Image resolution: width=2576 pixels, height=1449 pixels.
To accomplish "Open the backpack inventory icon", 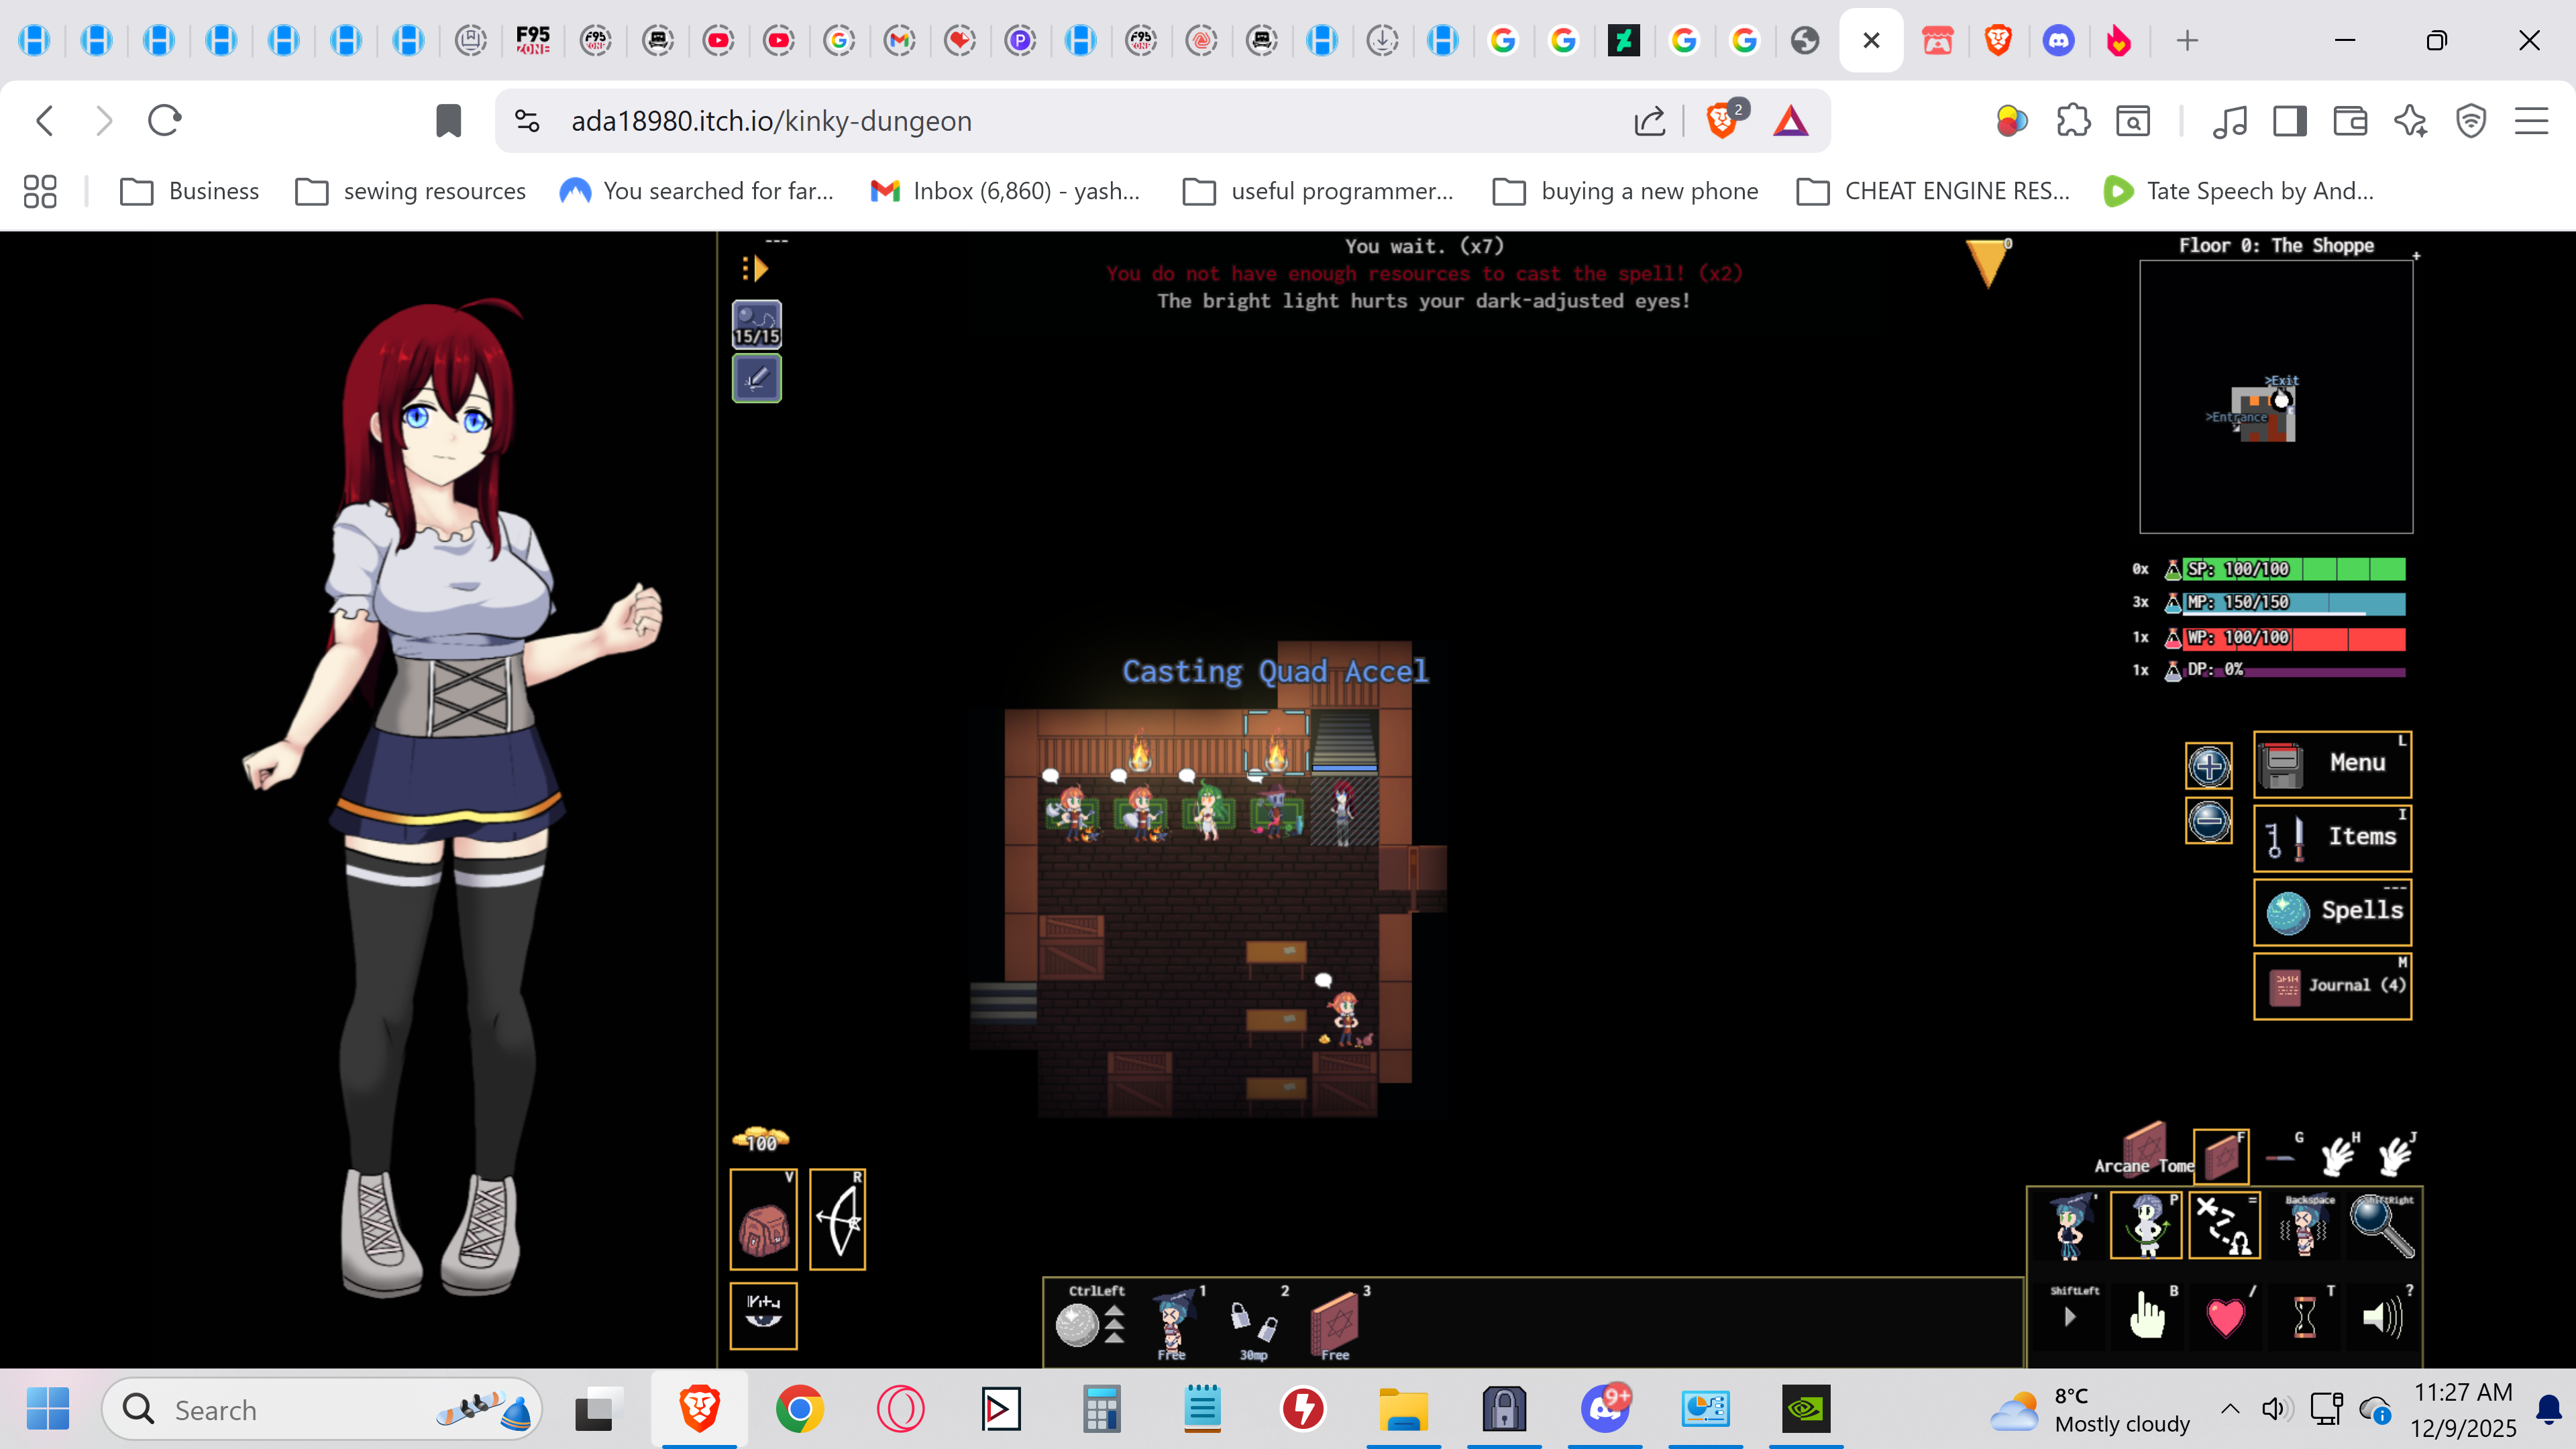I will coord(763,1220).
